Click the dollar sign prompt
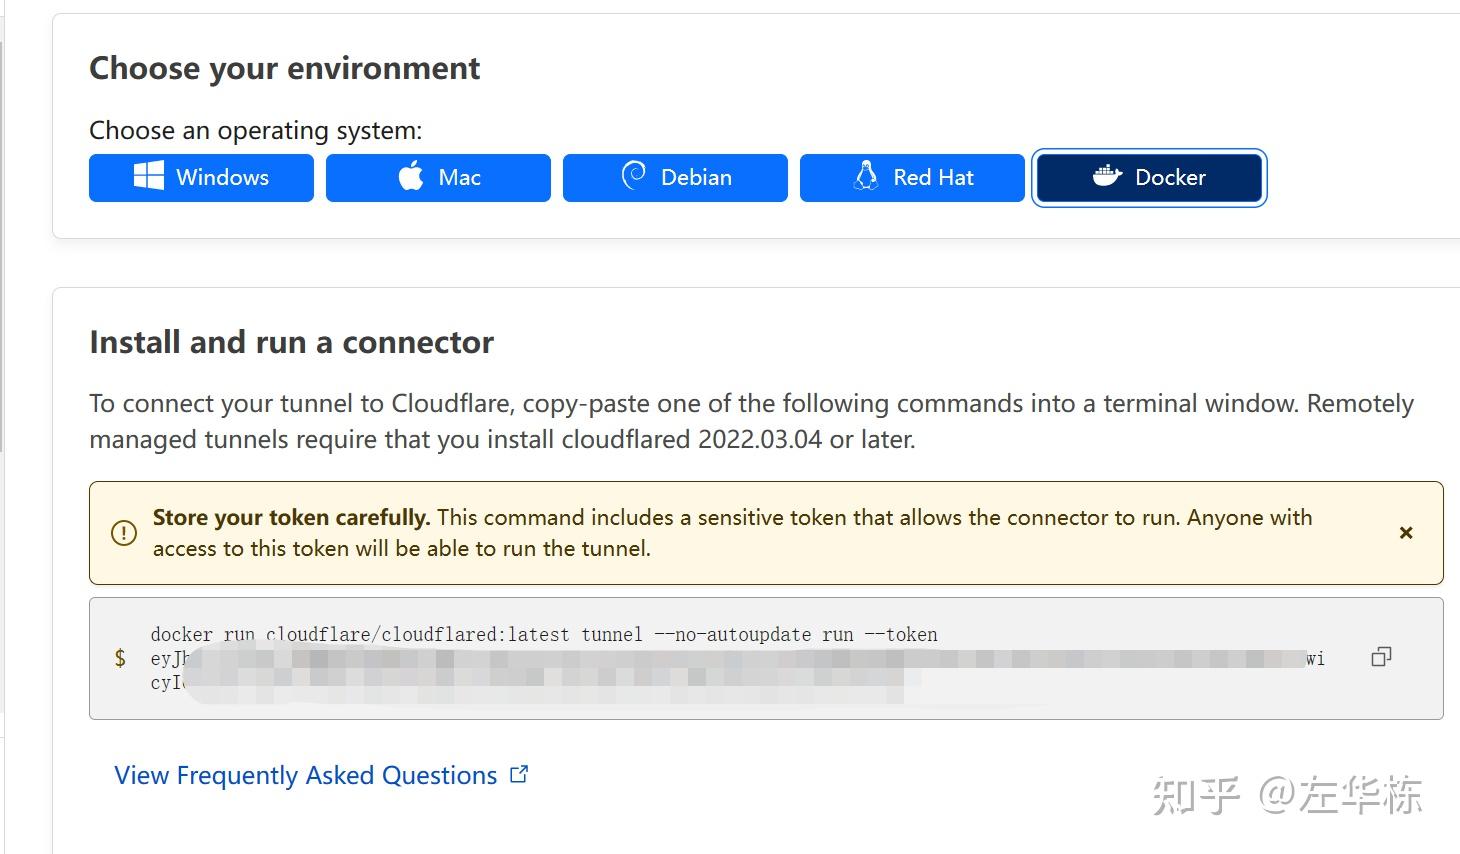 pyautogui.click(x=120, y=658)
